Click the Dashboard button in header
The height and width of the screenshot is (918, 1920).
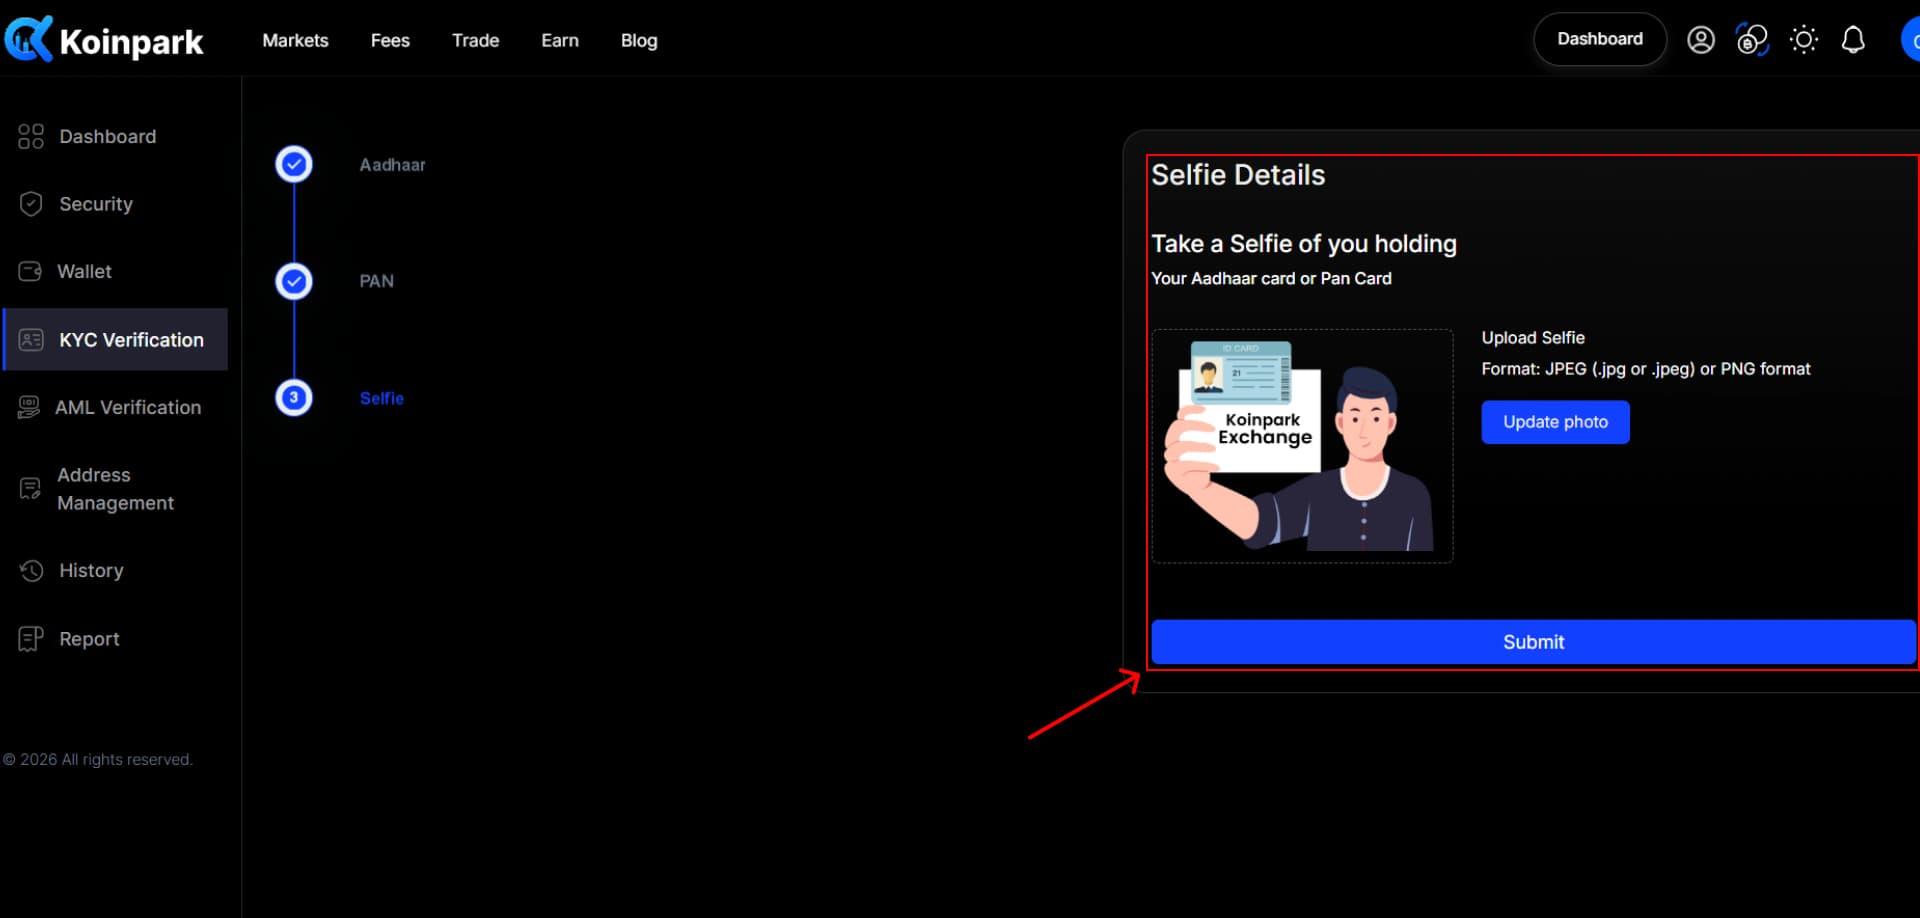click(x=1600, y=39)
